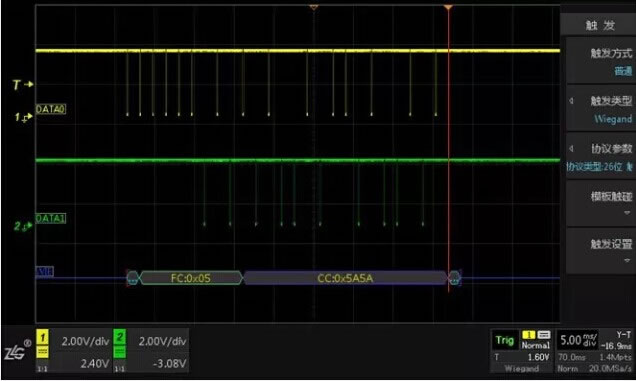Click the 5.00 ms/div timebase readout
The image size is (636, 381).
tap(578, 340)
